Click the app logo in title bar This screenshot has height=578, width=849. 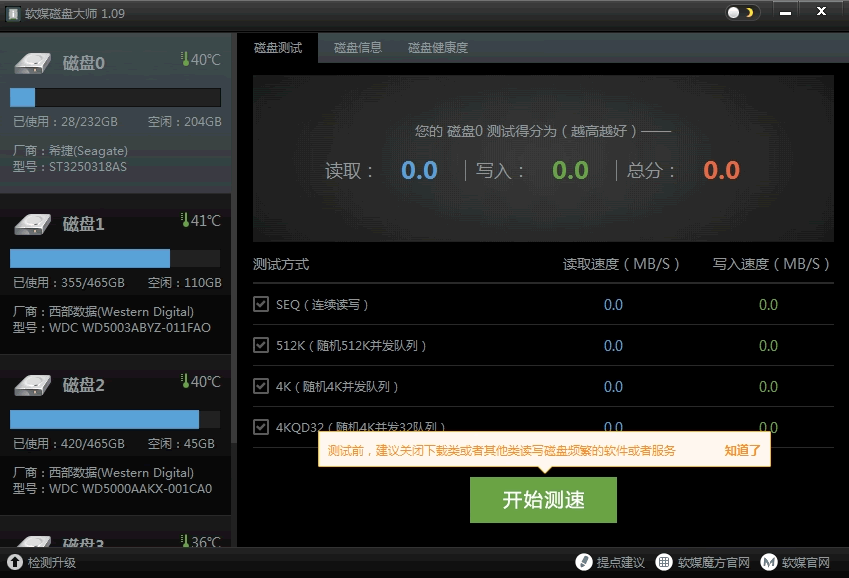[13, 13]
